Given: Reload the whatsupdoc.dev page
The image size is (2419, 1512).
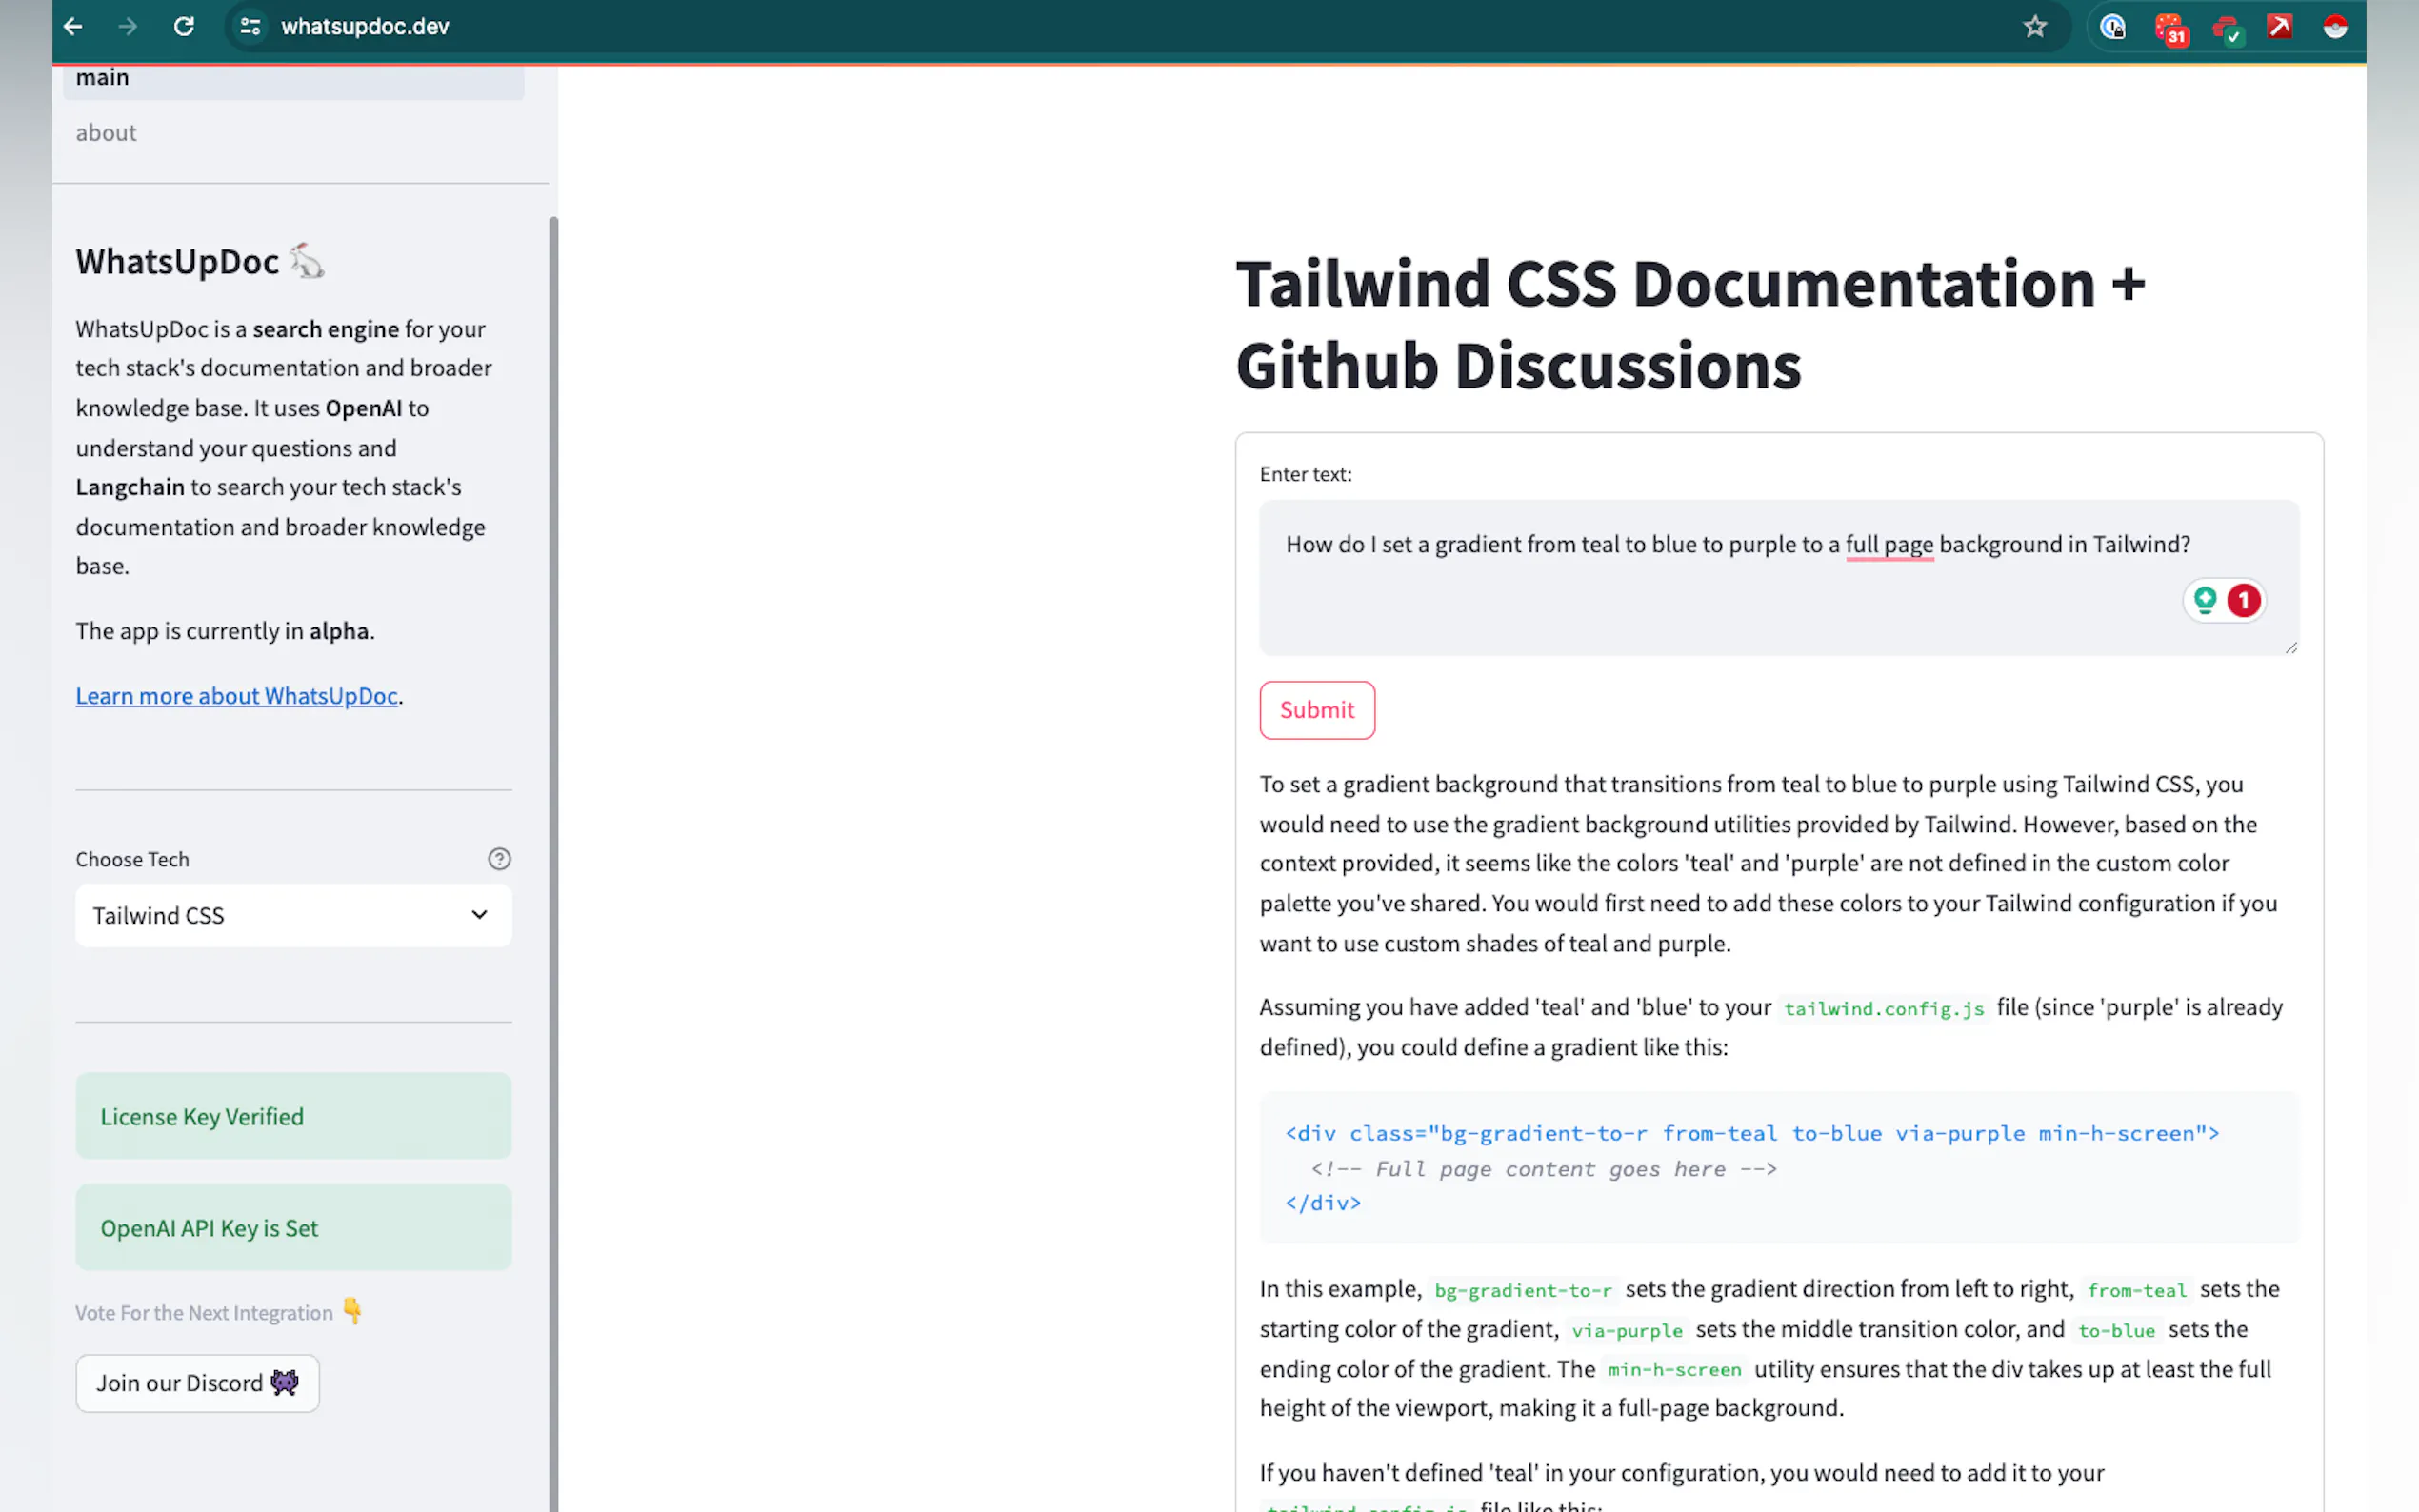Looking at the screenshot, I should pos(184,26).
